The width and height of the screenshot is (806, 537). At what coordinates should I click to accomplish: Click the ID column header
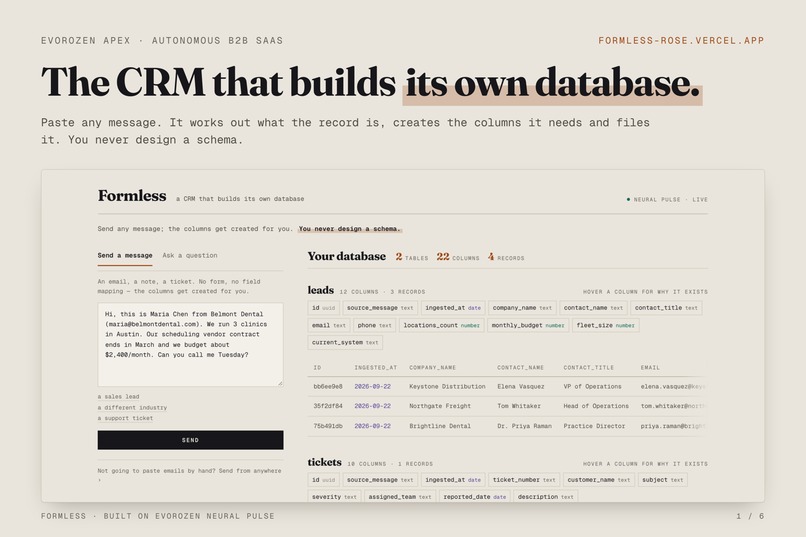pyautogui.click(x=317, y=368)
